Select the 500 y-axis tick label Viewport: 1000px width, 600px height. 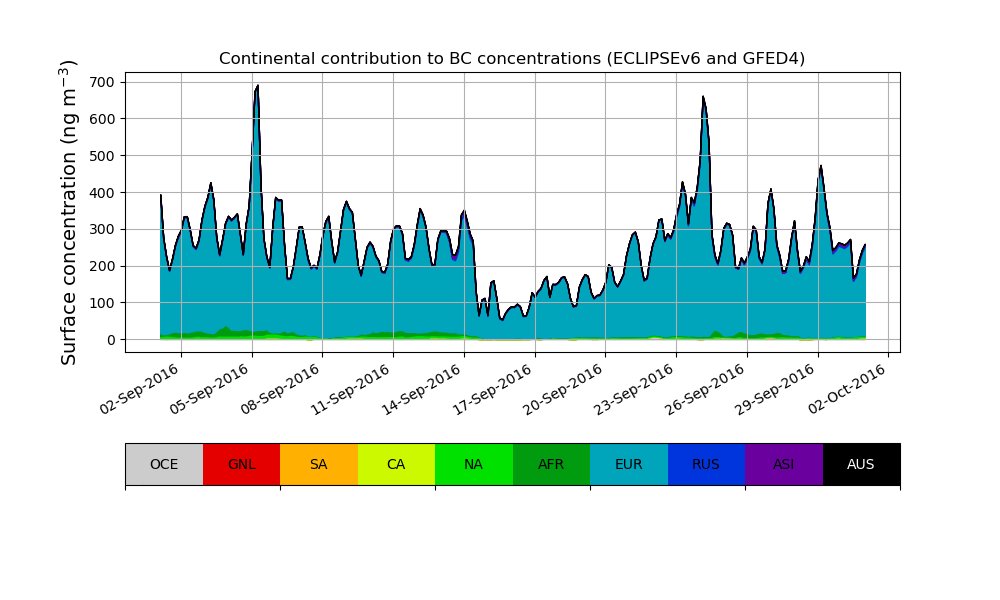[102, 156]
